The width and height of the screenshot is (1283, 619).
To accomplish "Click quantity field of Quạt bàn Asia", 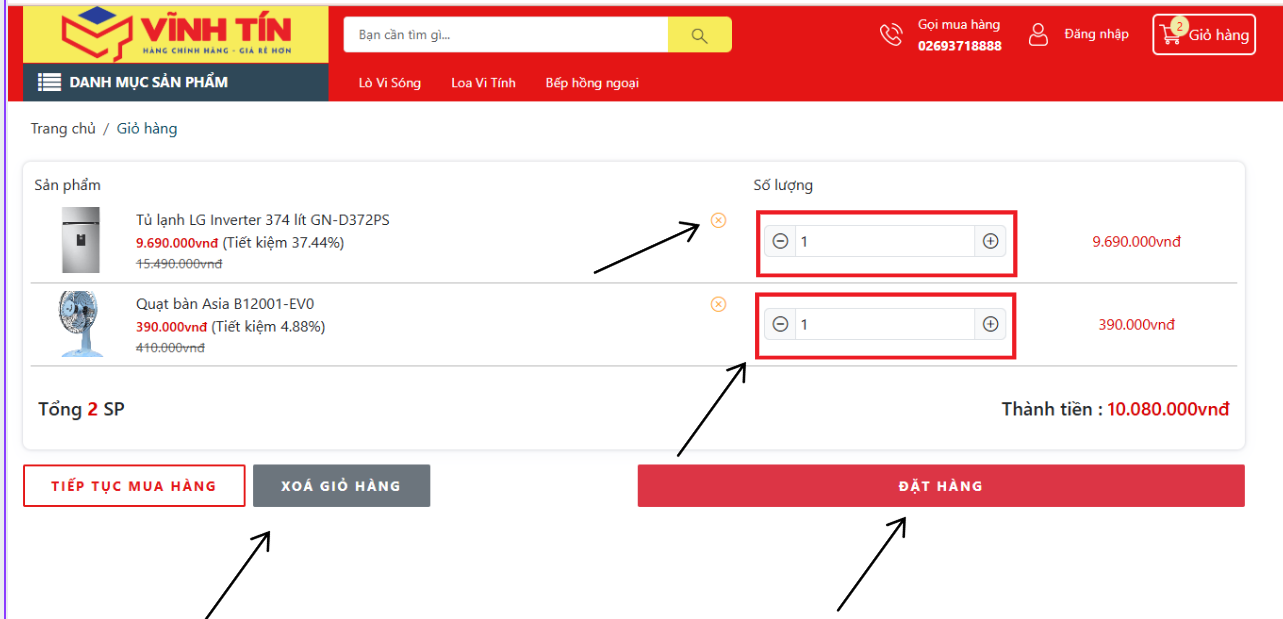I will click(885, 324).
